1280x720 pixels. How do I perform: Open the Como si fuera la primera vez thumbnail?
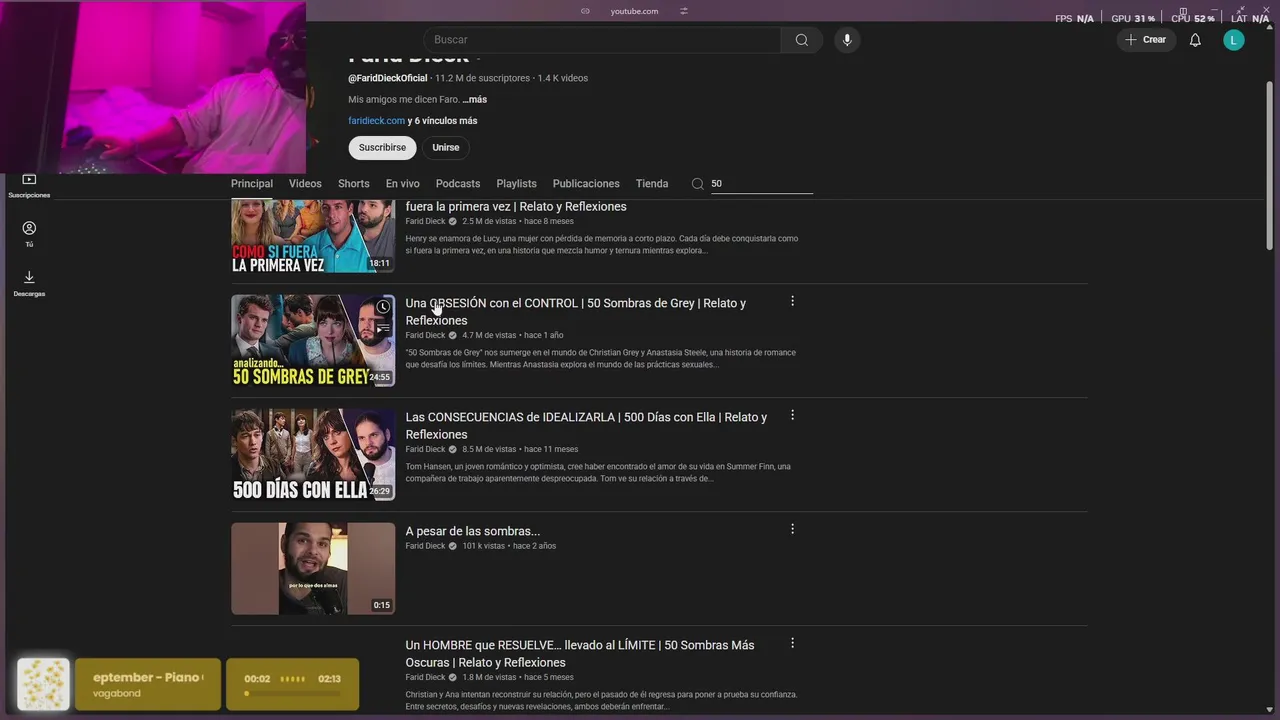tap(313, 236)
